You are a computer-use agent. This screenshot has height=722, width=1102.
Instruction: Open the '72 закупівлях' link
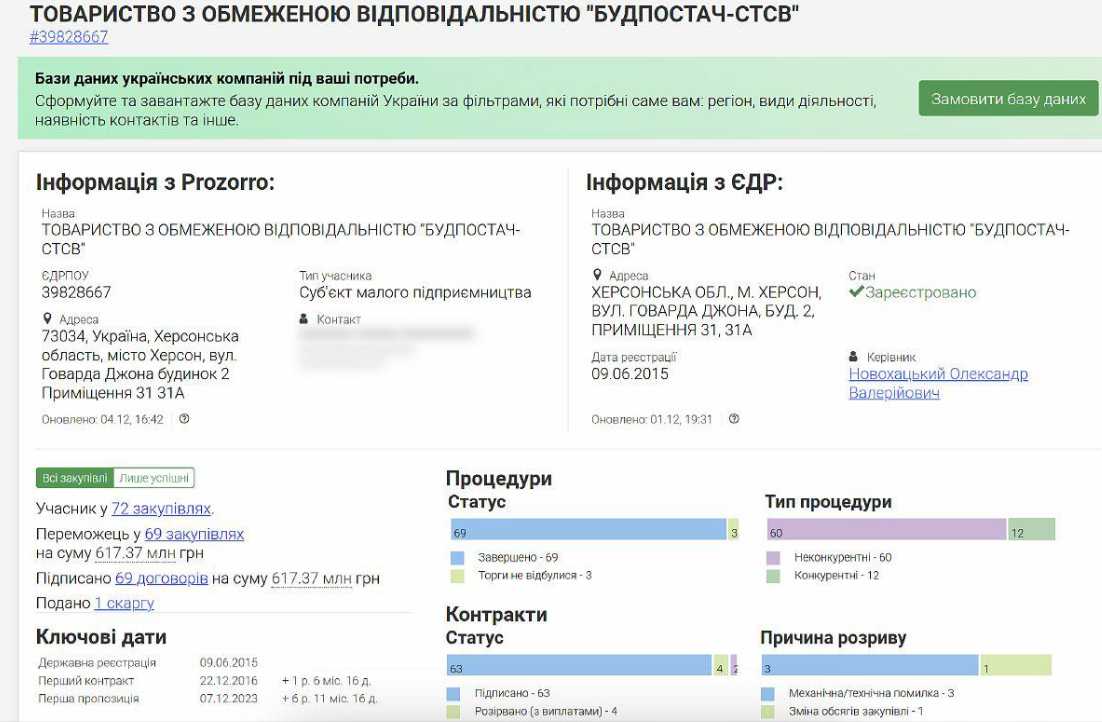[x=161, y=508]
